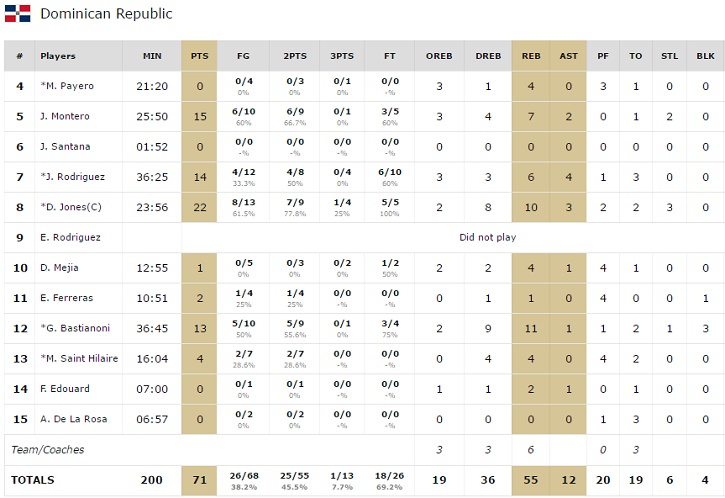The image size is (725, 498).
Task: Click the 3PTS column header
Action: point(342,56)
